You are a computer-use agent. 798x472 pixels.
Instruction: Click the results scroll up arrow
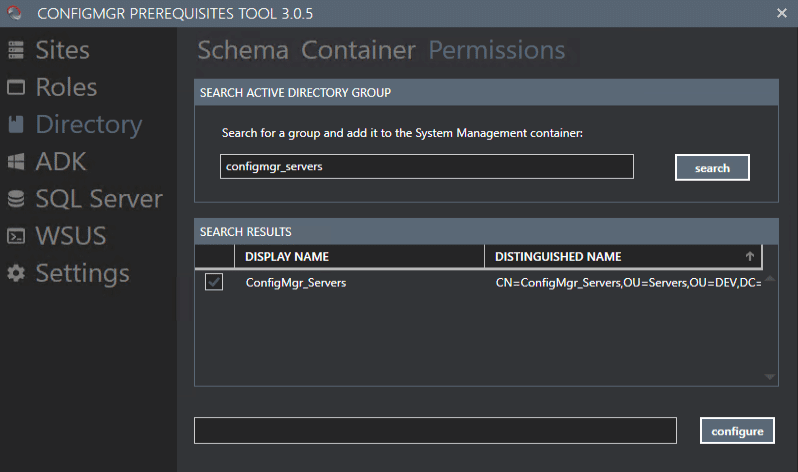coord(770,279)
